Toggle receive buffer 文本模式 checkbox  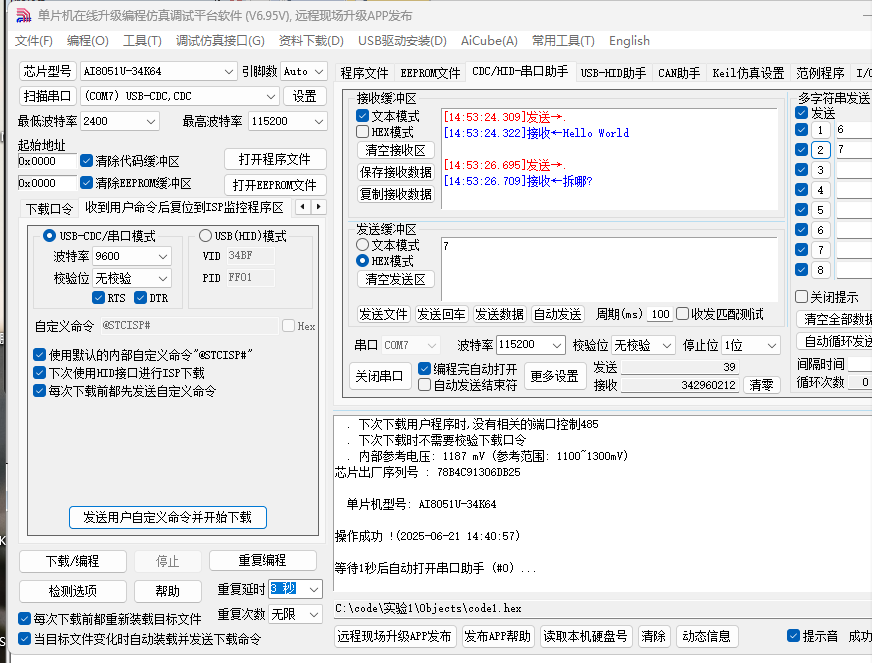362,115
